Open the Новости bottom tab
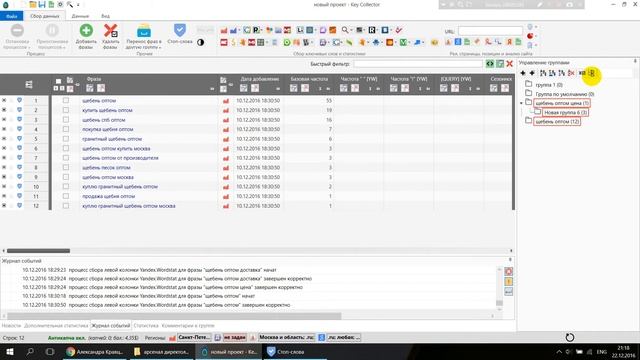 [11, 326]
